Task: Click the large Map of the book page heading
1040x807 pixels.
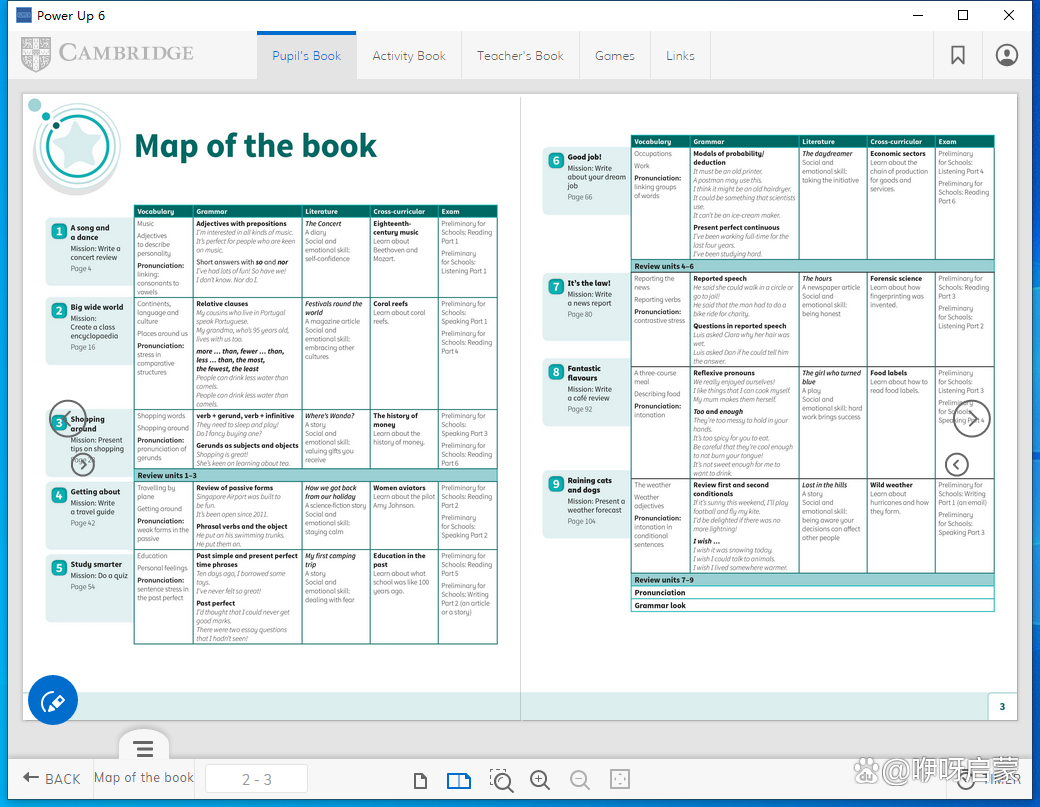Action: [255, 146]
